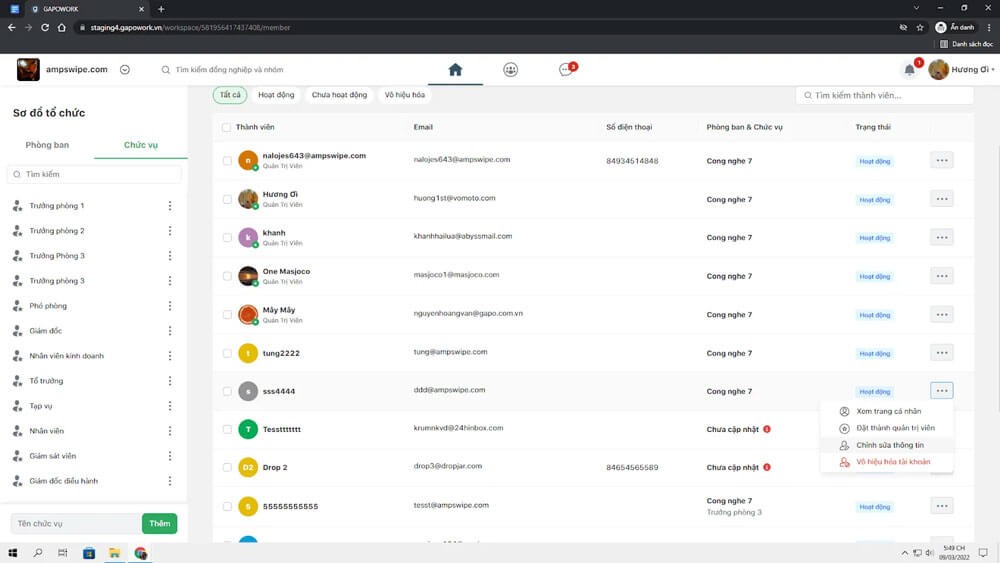
Task: Tick the select-all checkbox in table header
Action: tap(226, 128)
